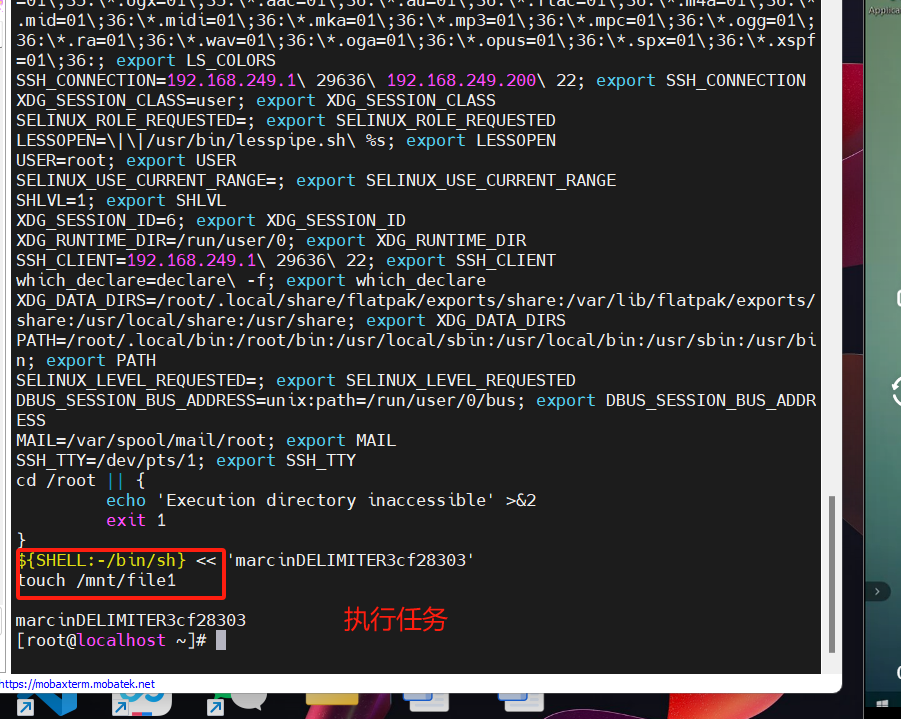Click the 'LESSOPEN=' lesspipe.sh line
Image resolution: width=901 pixels, height=719 pixels.
coord(286,140)
